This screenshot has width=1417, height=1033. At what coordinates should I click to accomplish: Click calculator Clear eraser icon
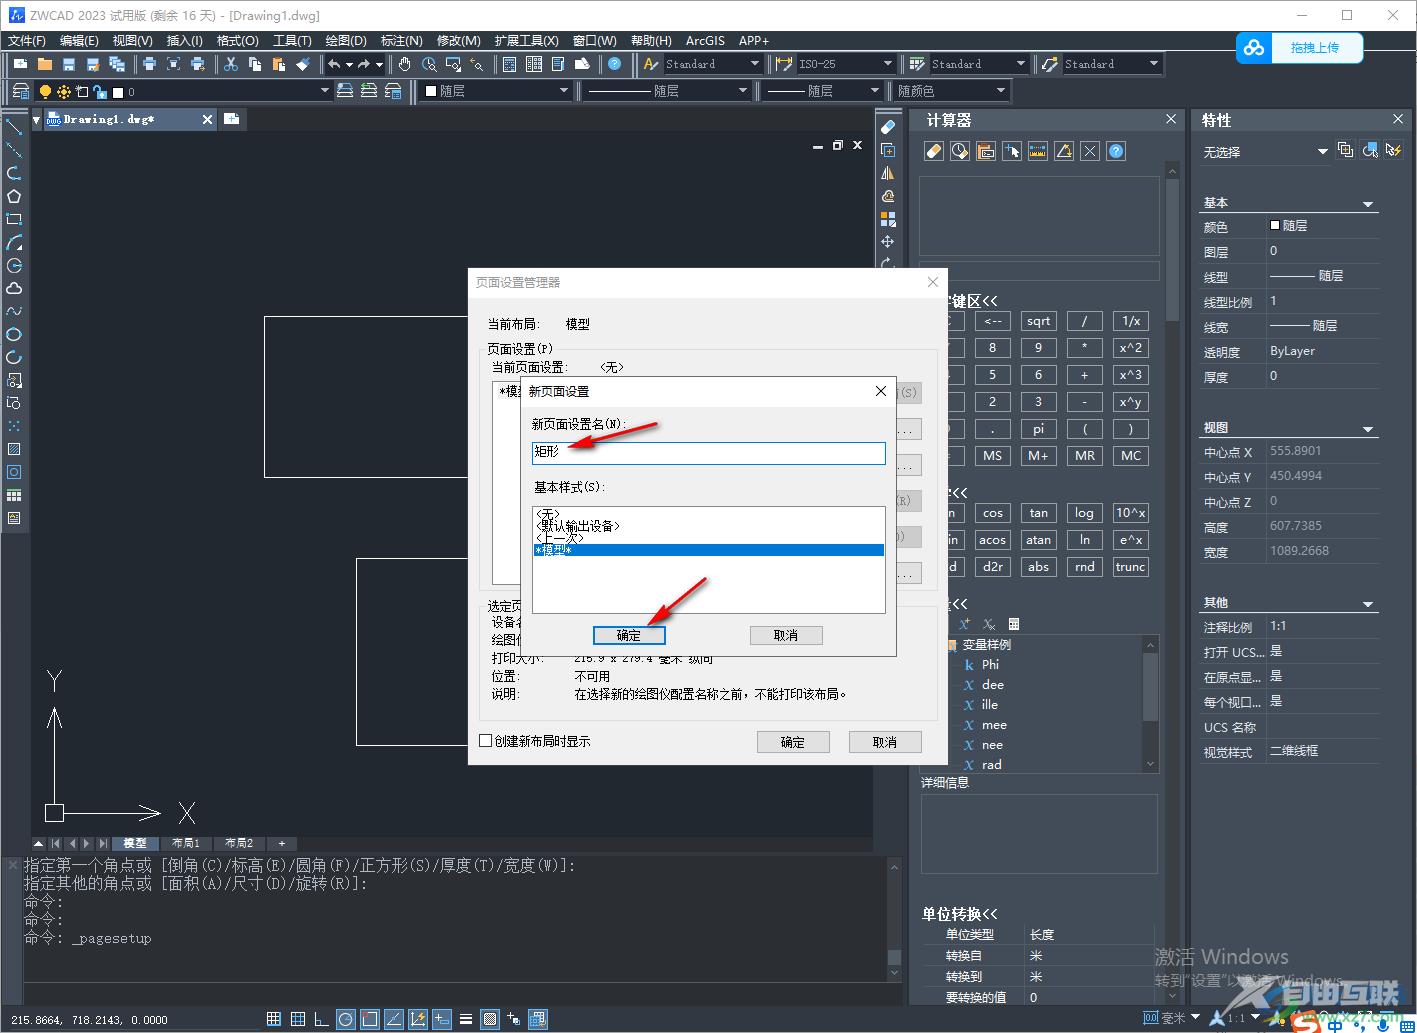point(934,151)
